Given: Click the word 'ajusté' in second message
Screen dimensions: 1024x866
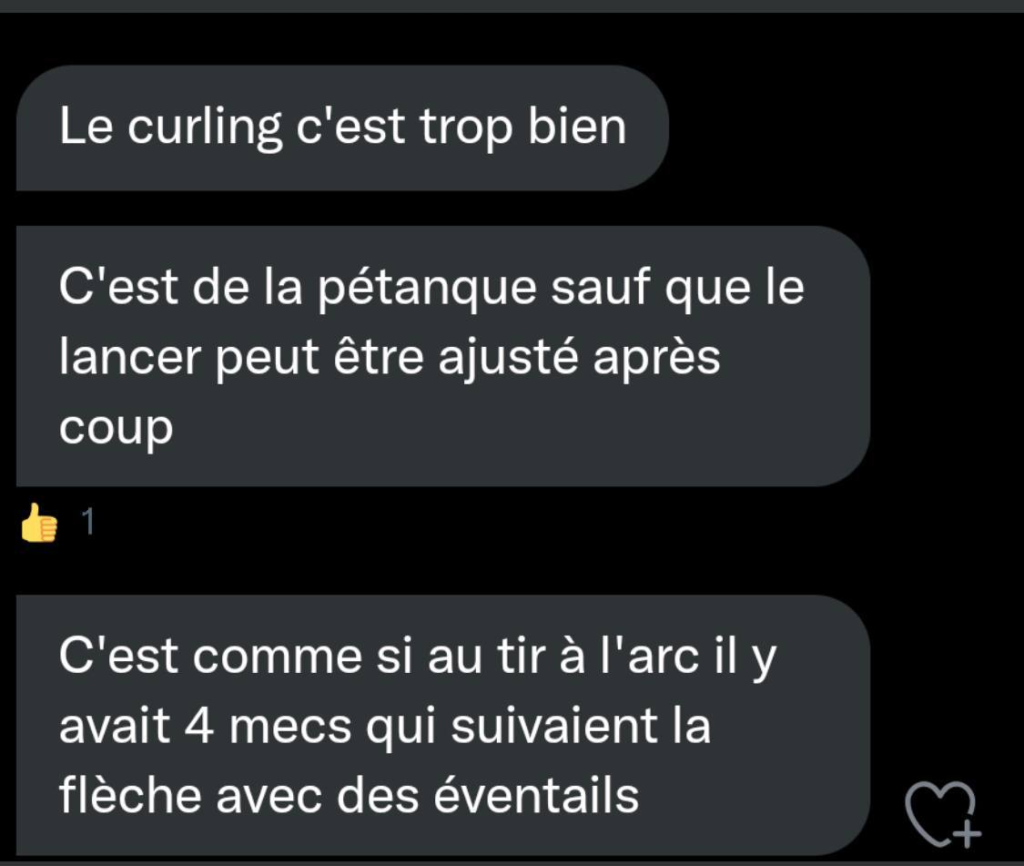Looking at the screenshot, I should pyautogui.click(x=508, y=359).
